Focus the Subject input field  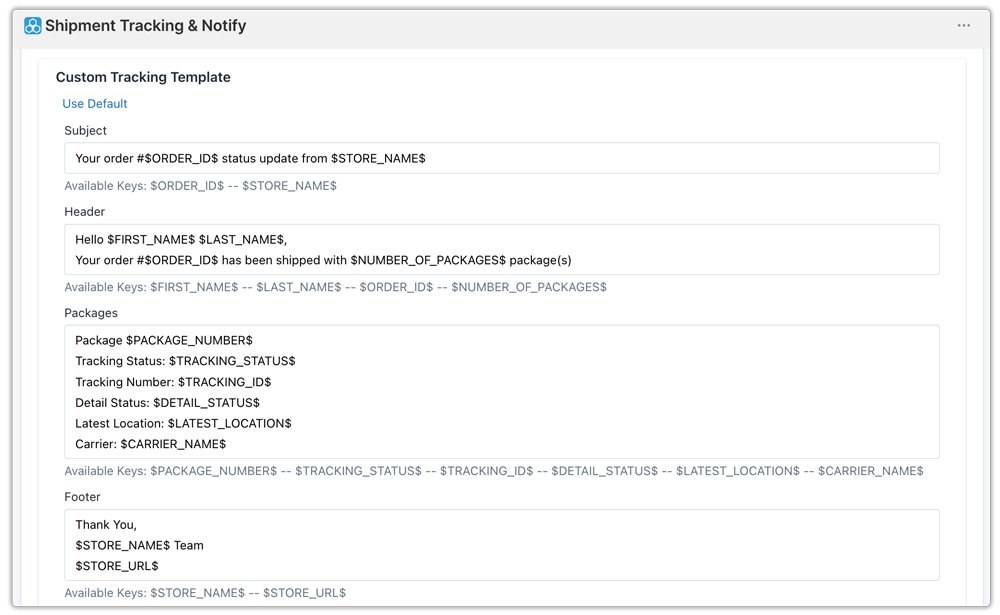pyautogui.click(x=500, y=158)
